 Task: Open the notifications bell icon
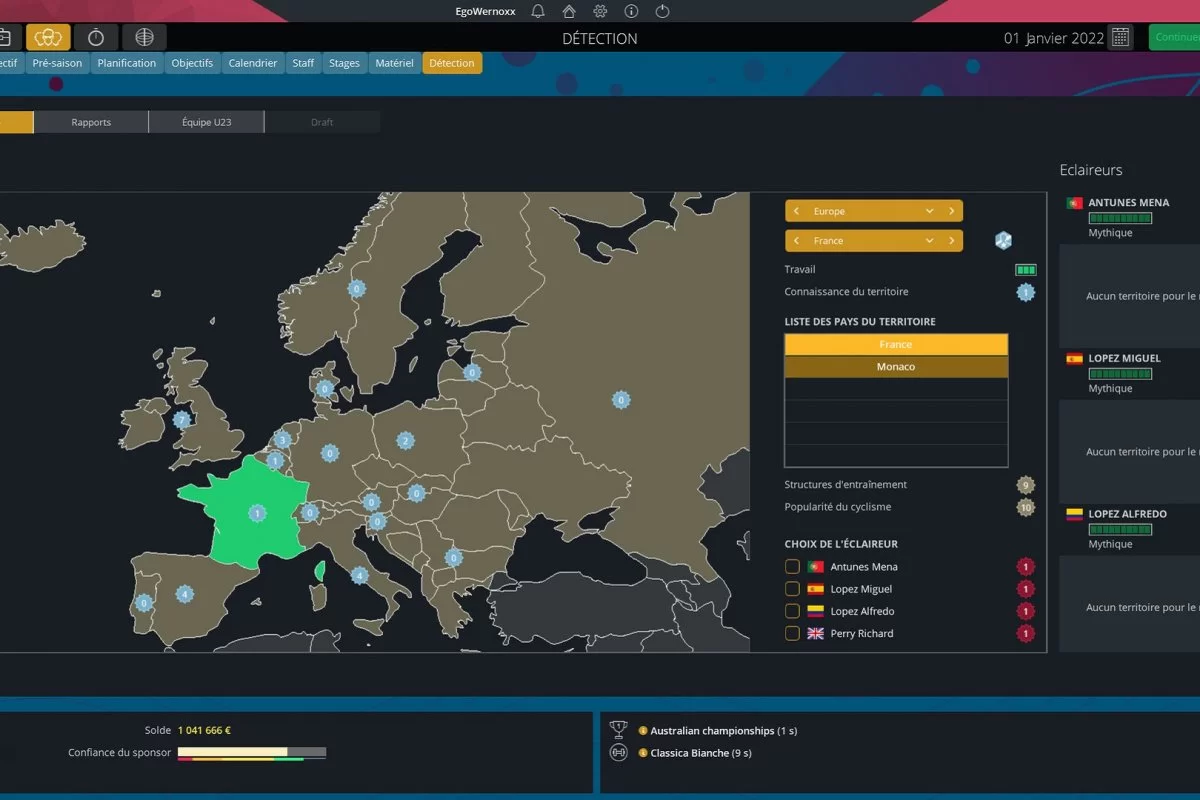coord(538,12)
